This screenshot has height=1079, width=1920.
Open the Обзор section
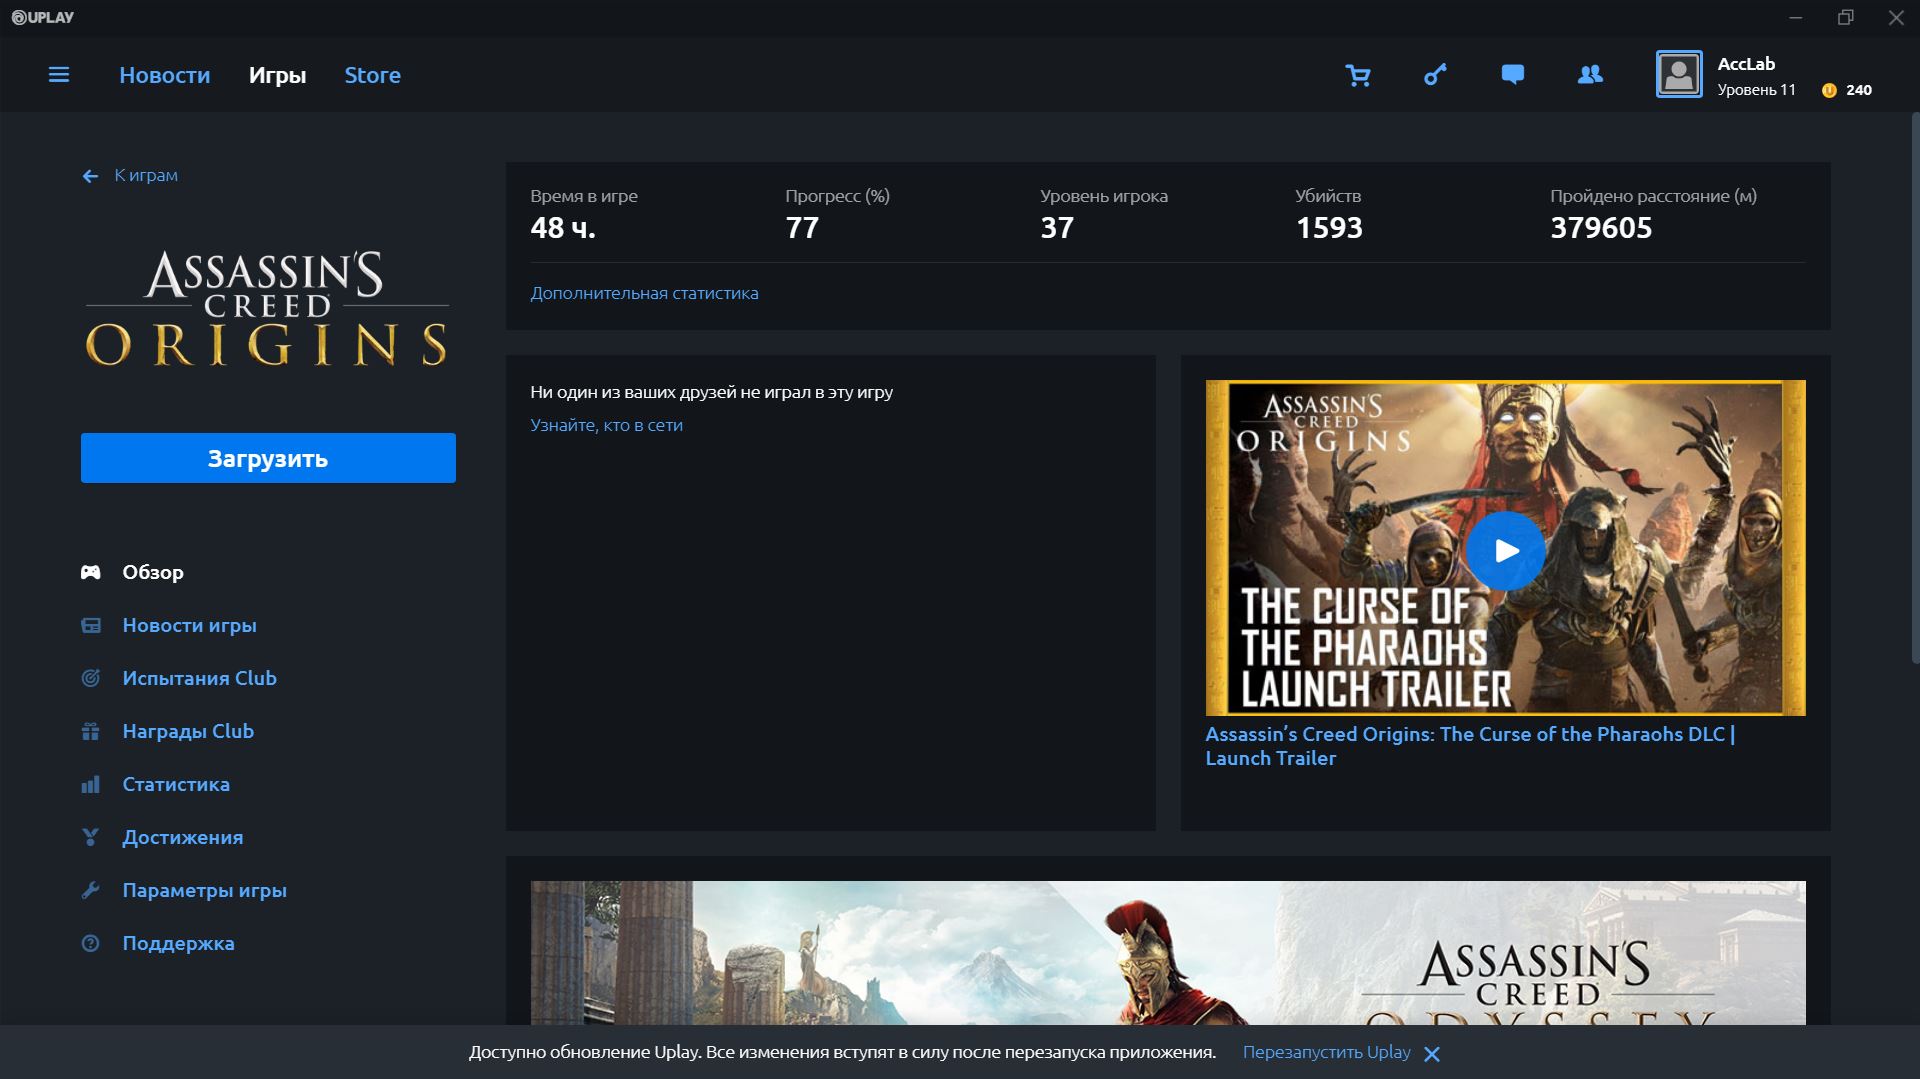[x=153, y=572]
